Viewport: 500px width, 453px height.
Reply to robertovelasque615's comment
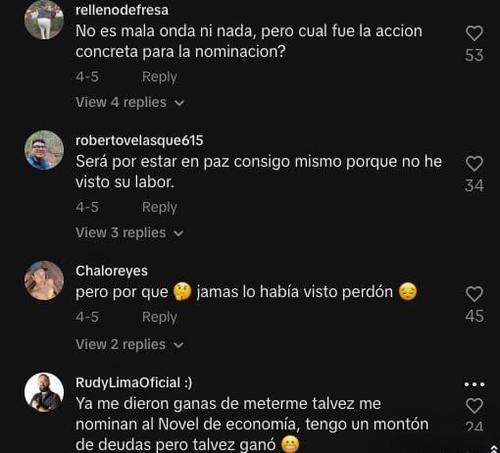(x=159, y=207)
